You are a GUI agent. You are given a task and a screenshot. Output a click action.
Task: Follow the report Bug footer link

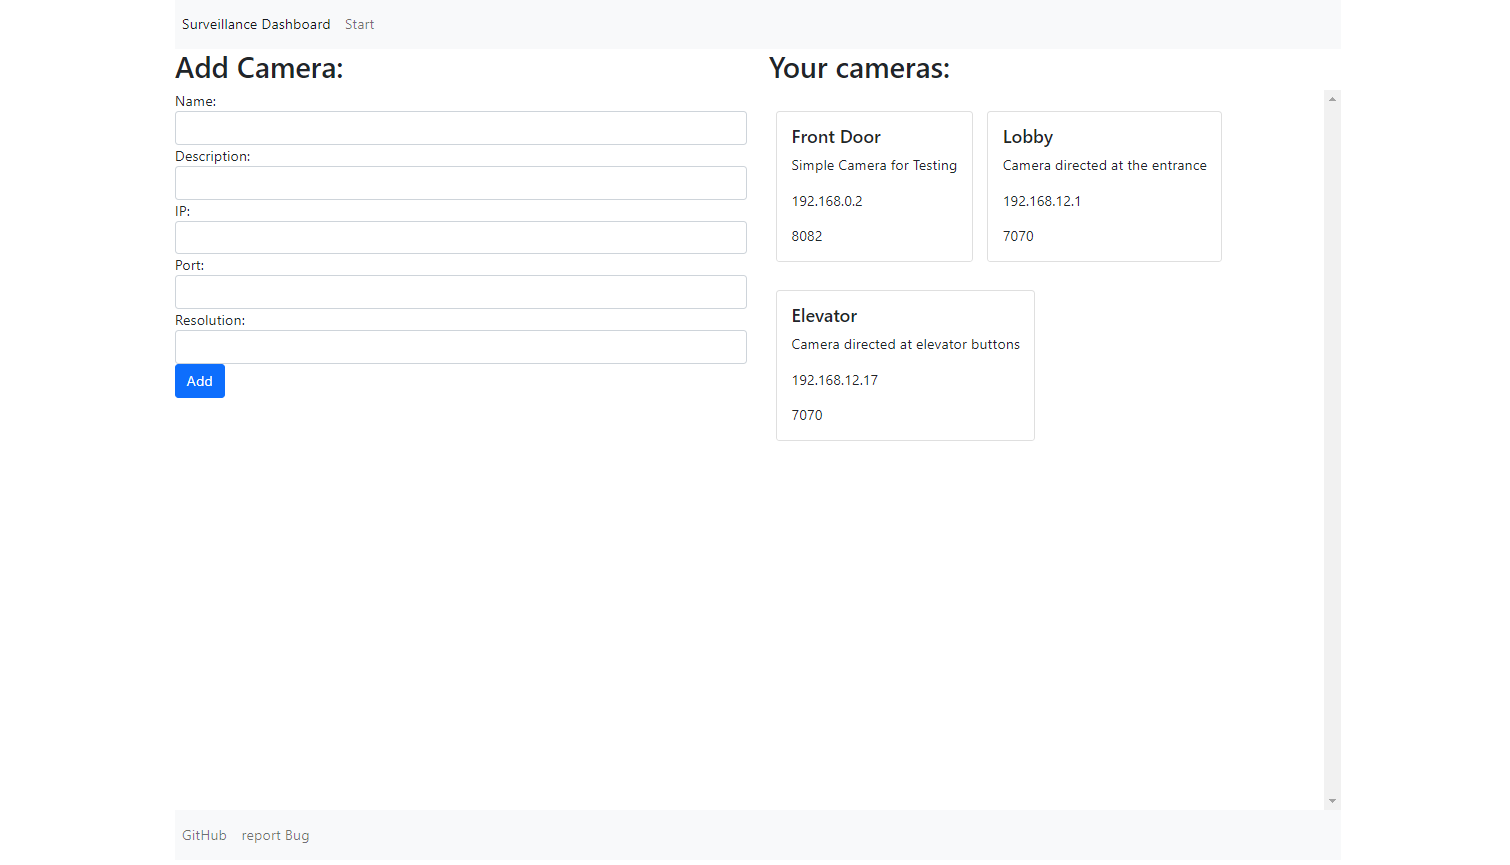coord(275,835)
